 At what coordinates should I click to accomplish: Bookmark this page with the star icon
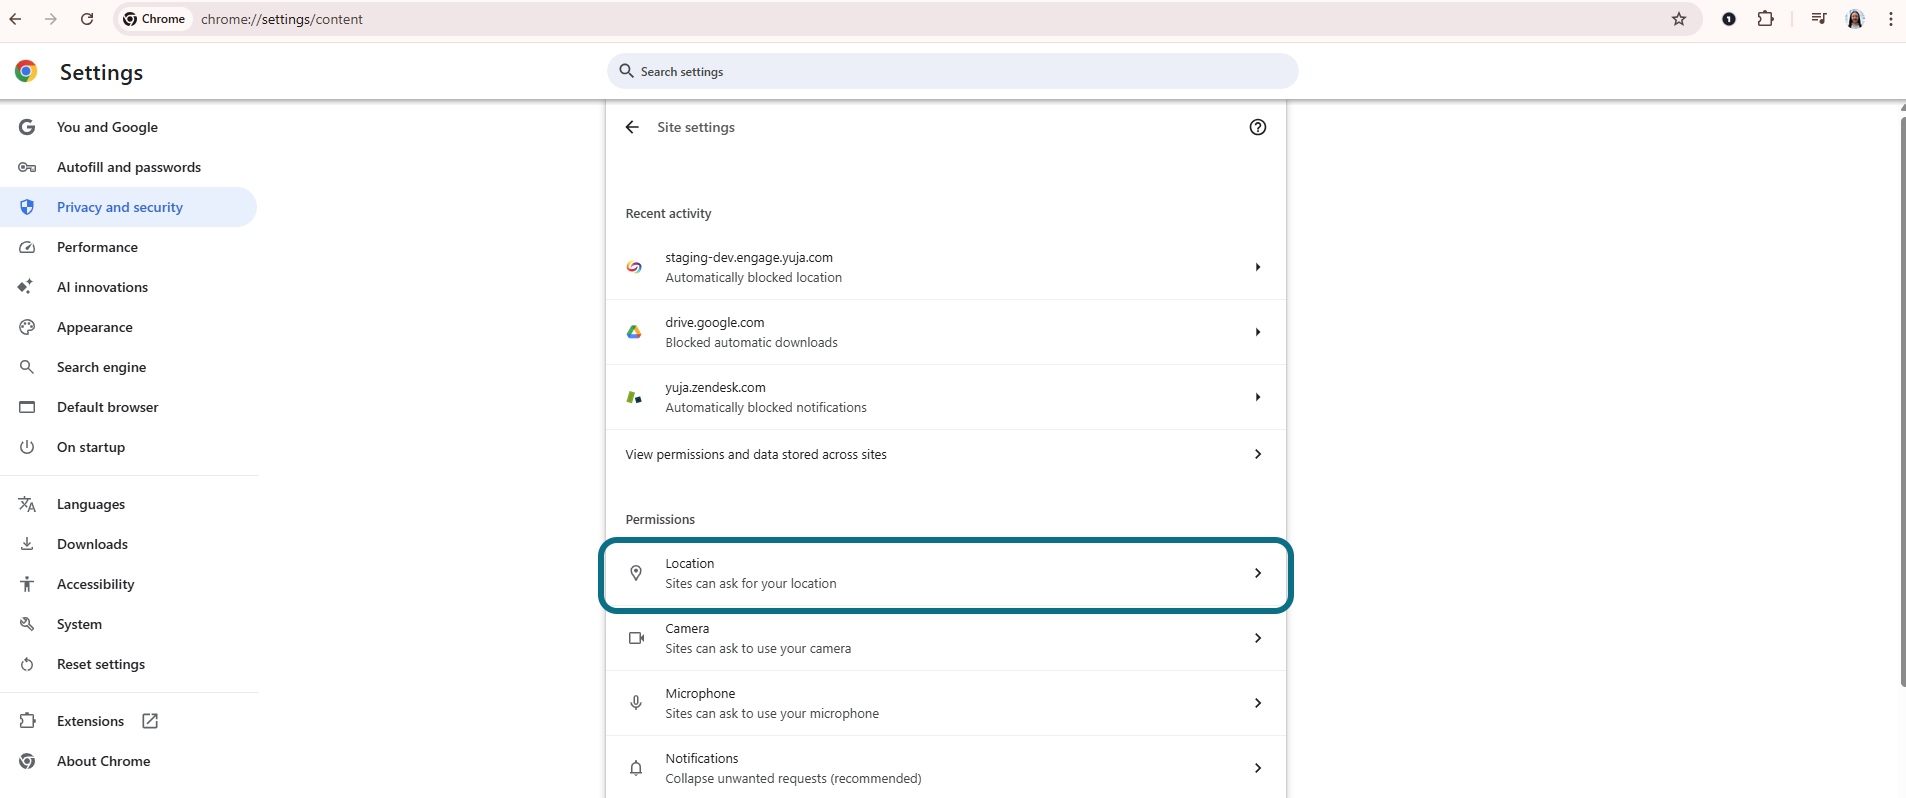pyautogui.click(x=1679, y=19)
